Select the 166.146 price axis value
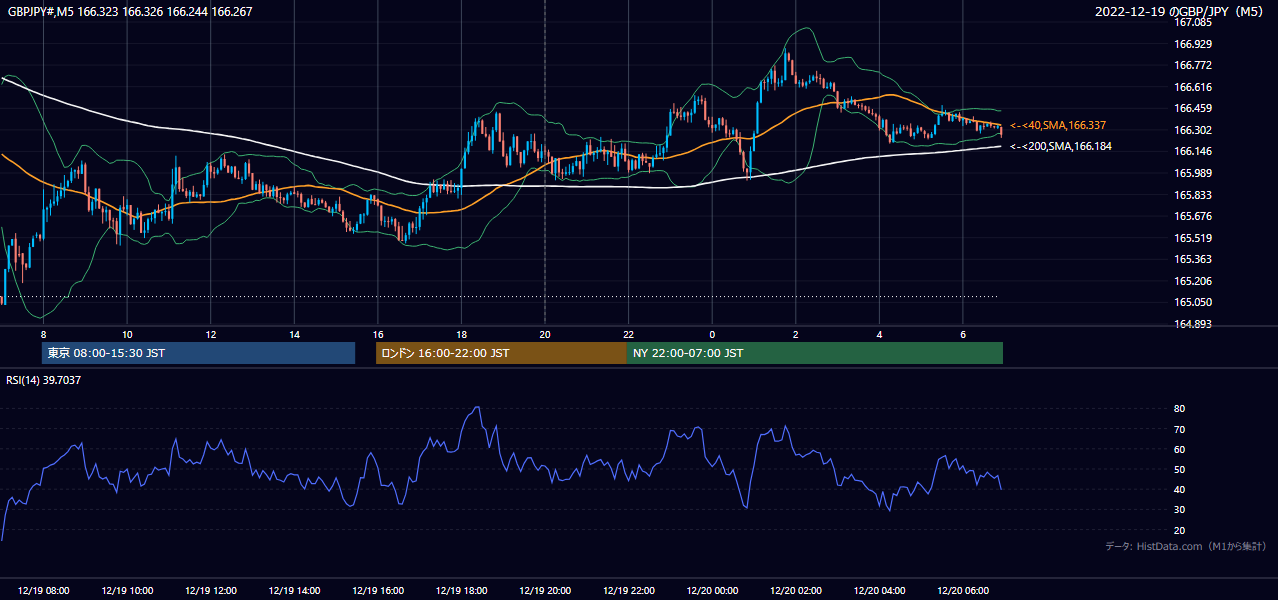1278x600 pixels. pyautogui.click(x=1193, y=152)
